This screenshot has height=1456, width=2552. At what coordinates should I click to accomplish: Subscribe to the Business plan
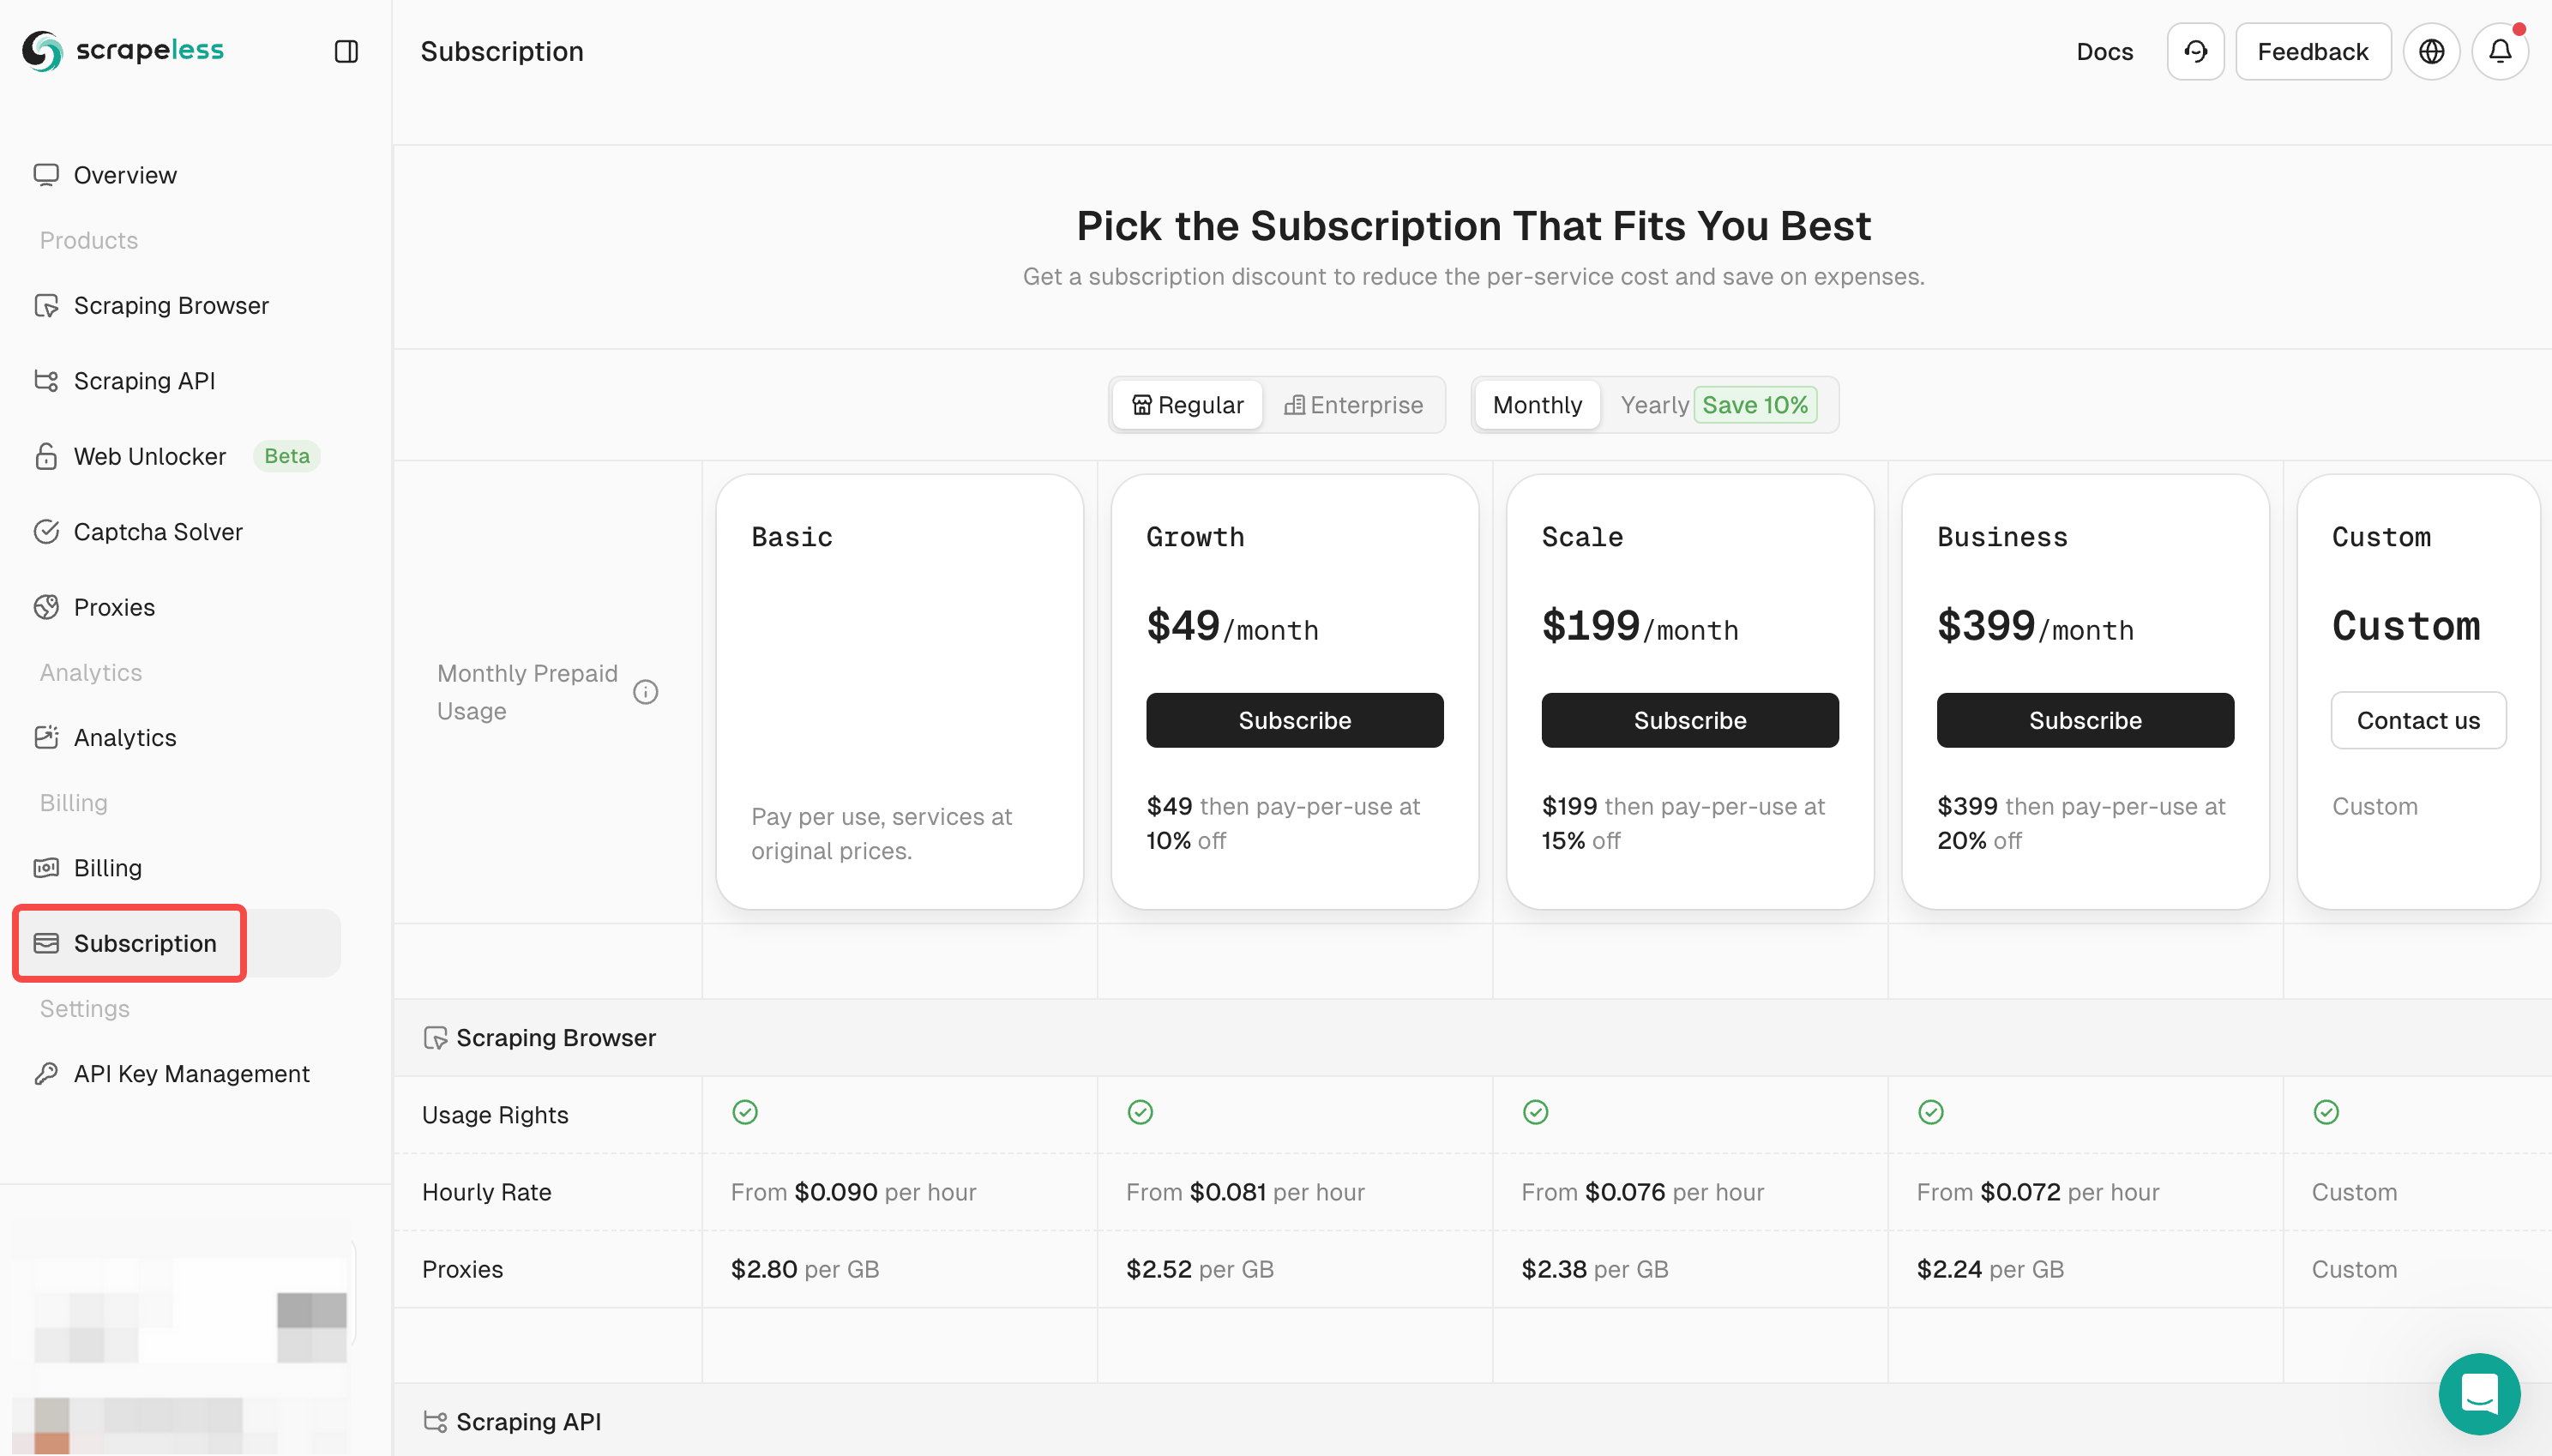point(2085,720)
